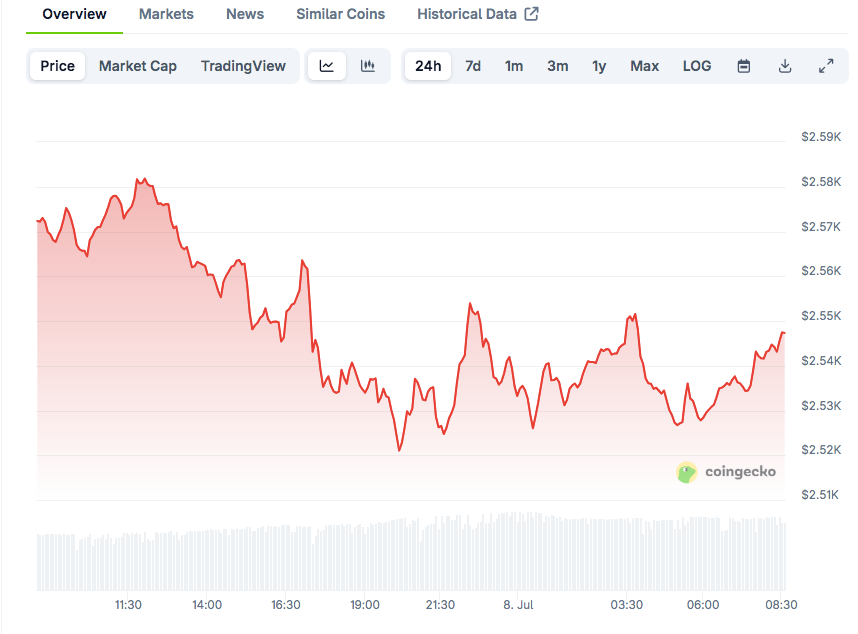858x634 pixels.
Task: Select the Overview tab
Action: (x=74, y=14)
